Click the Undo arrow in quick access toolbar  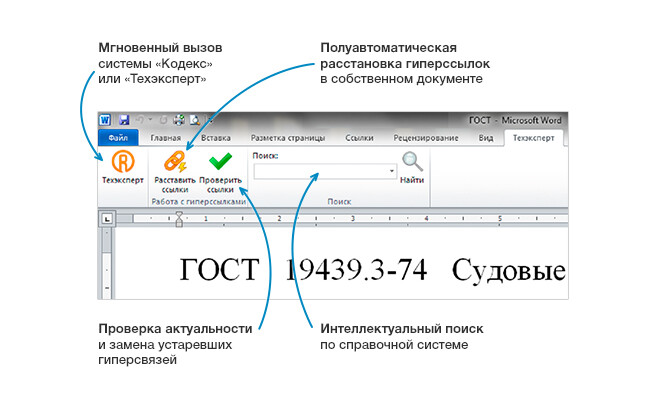(140, 120)
